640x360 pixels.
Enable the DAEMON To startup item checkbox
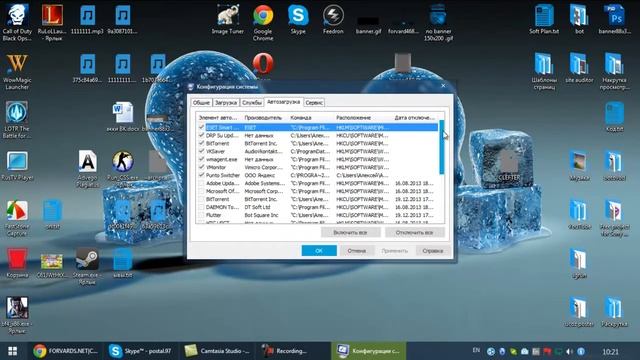tap(201, 207)
